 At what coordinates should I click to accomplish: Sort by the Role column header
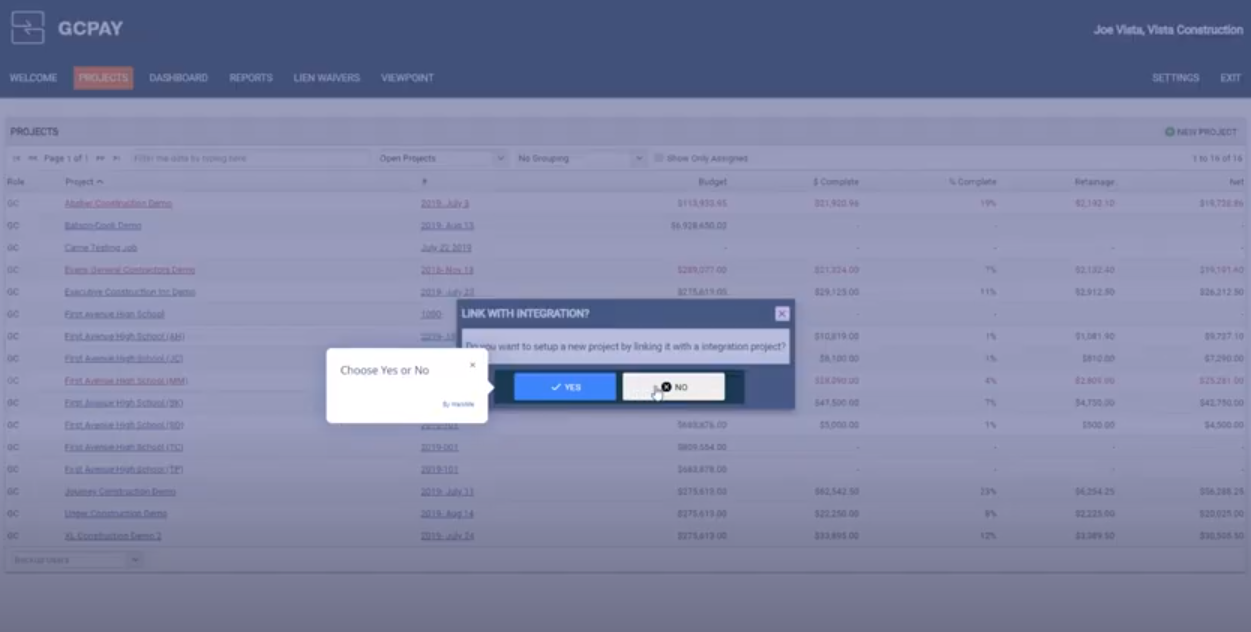point(15,182)
